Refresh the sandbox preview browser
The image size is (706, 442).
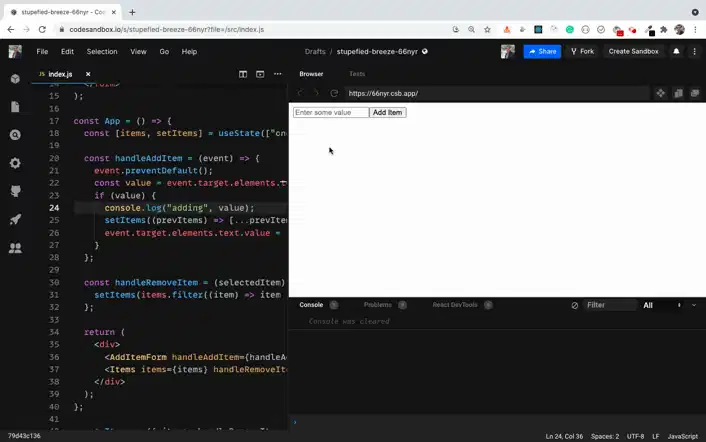coord(334,93)
